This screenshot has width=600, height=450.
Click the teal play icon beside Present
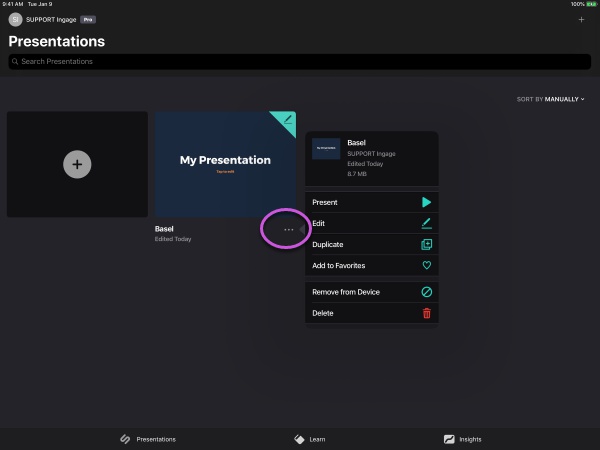426,202
